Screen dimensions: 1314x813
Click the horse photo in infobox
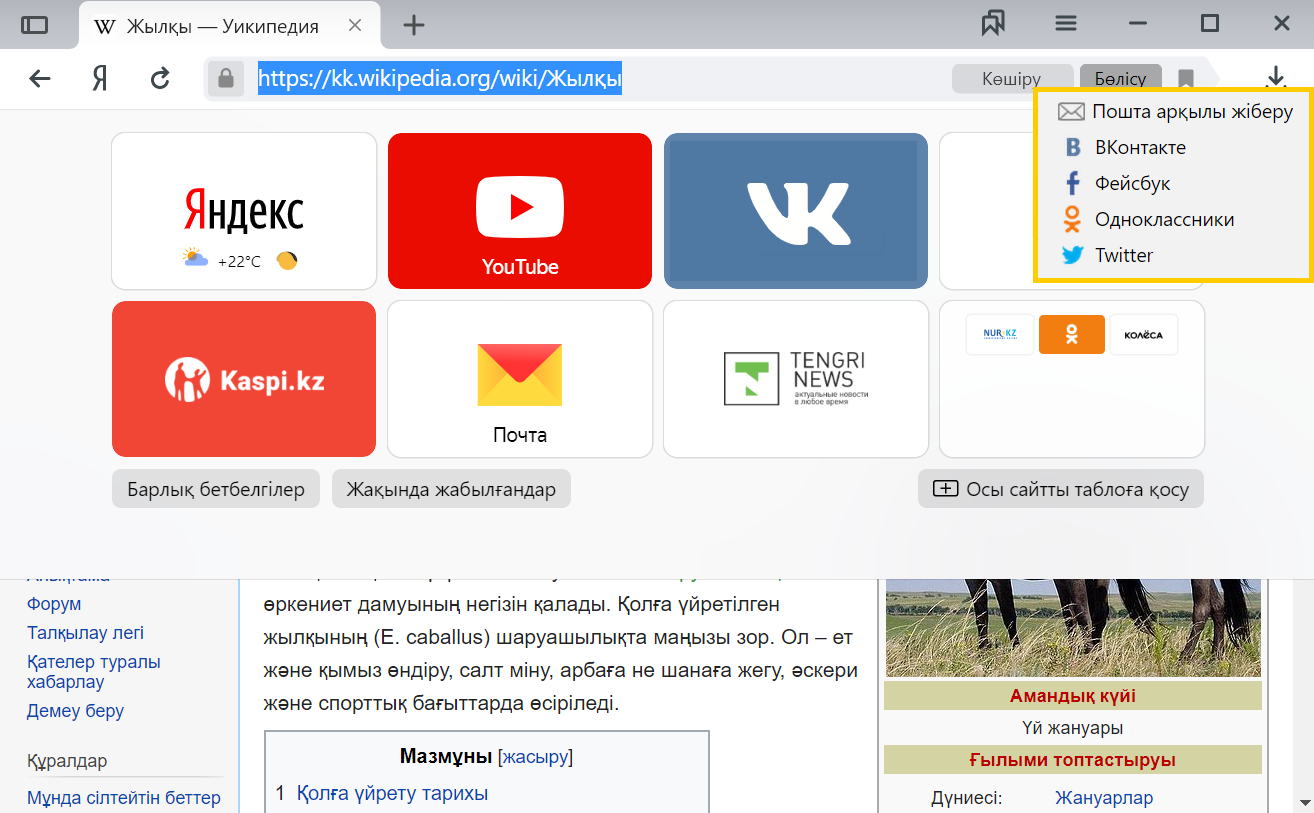[x=1073, y=629]
